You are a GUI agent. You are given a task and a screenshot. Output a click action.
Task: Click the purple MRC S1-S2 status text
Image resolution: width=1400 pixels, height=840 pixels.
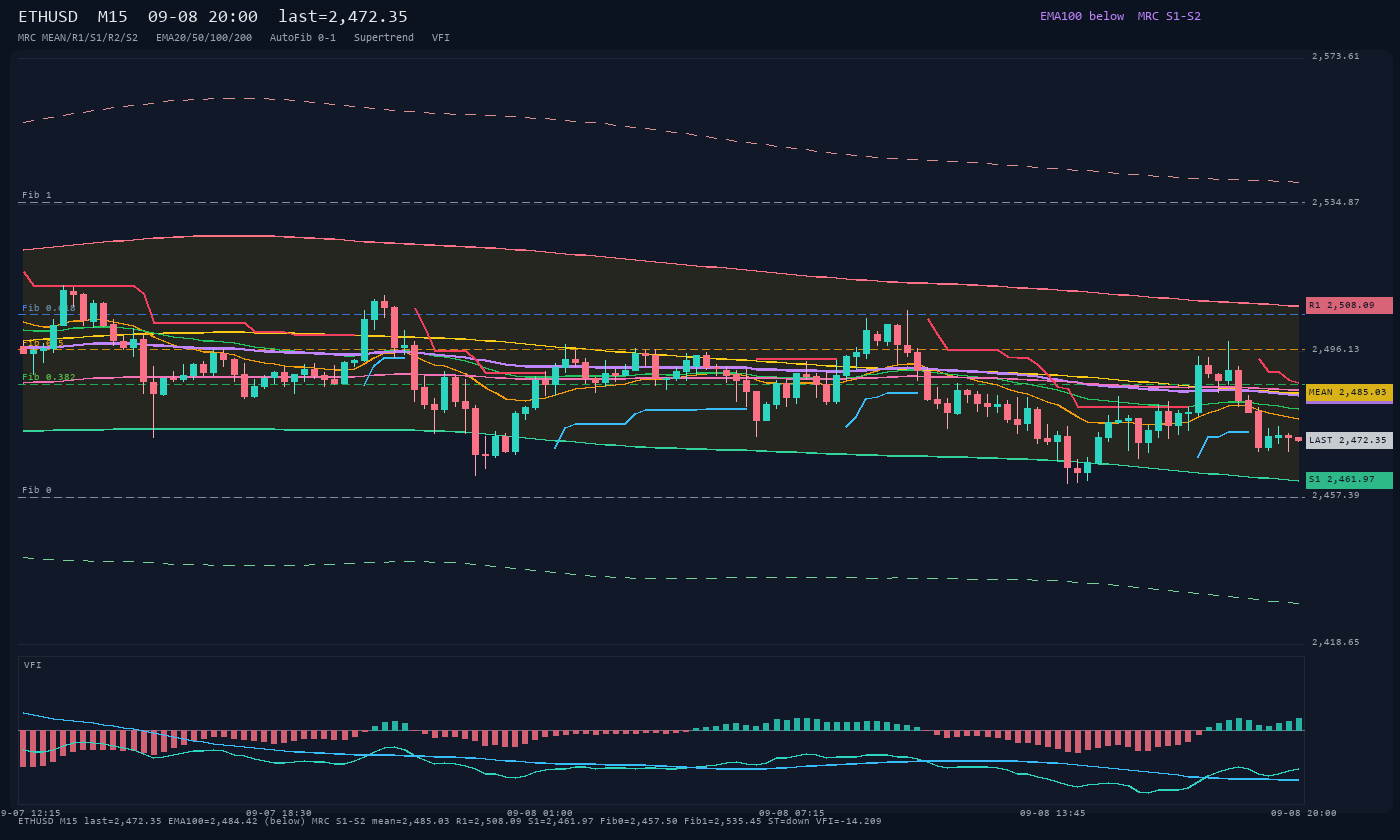pos(1169,16)
